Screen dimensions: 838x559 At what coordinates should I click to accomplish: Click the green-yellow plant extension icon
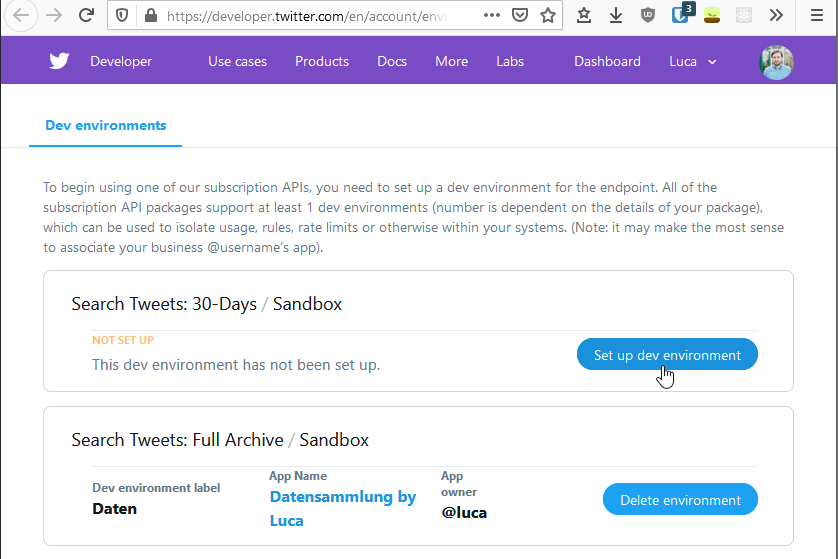(x=712, y=15)
